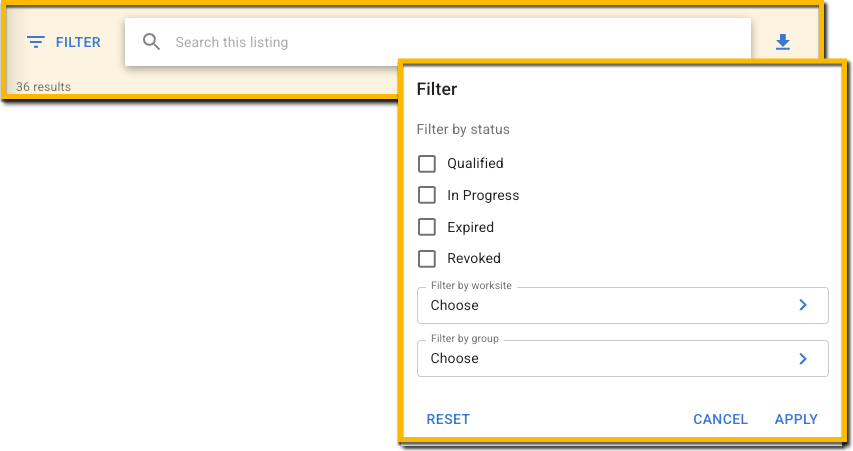Focus the Search this listing field
The height and width of the screenshot is (451, 853).
point(450,42)
